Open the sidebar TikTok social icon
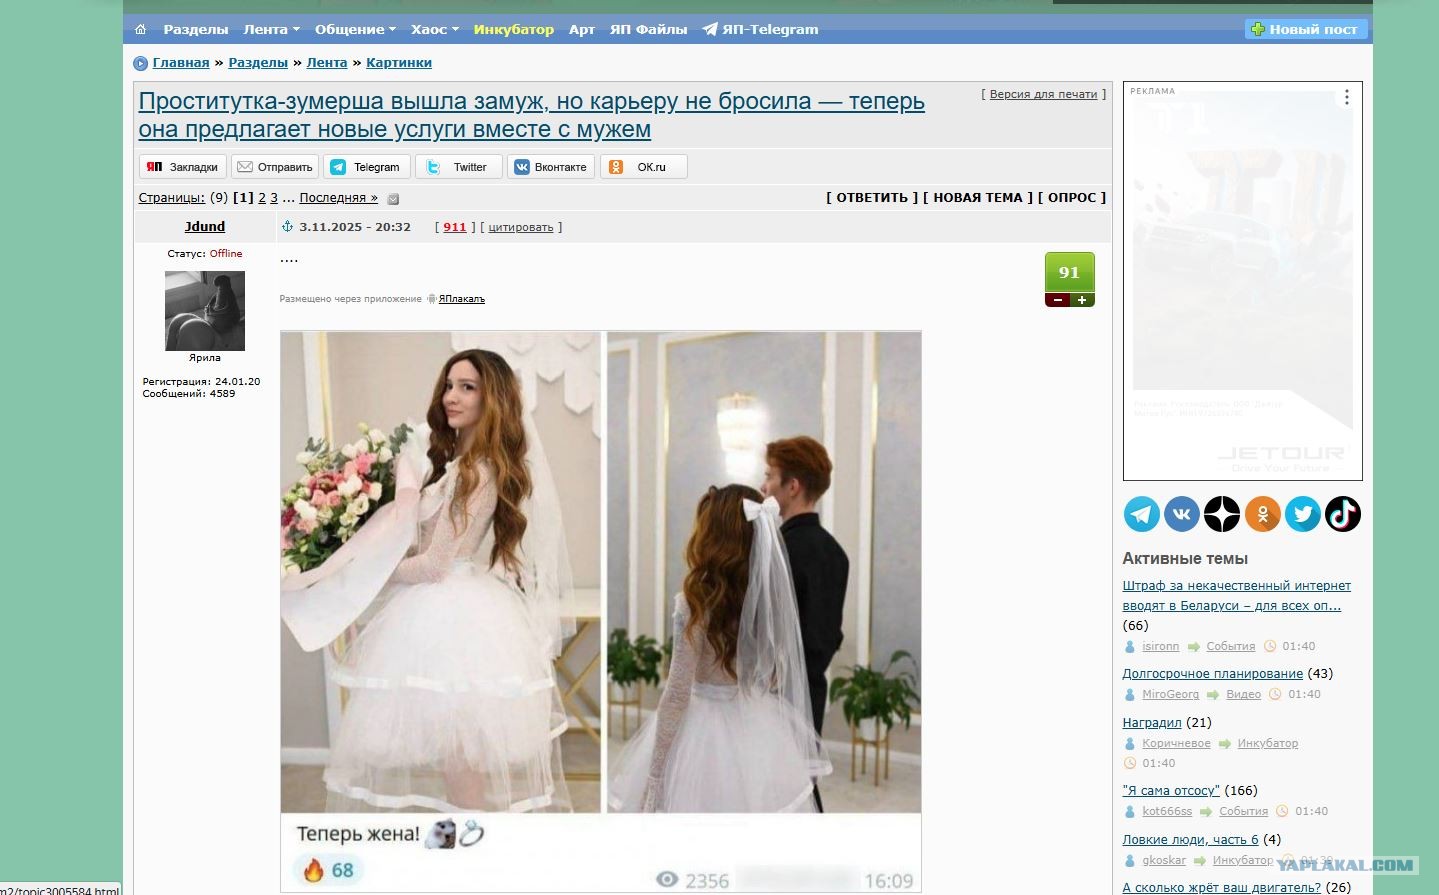This screenshot has width=1439, height=895. coord(1343,514)
